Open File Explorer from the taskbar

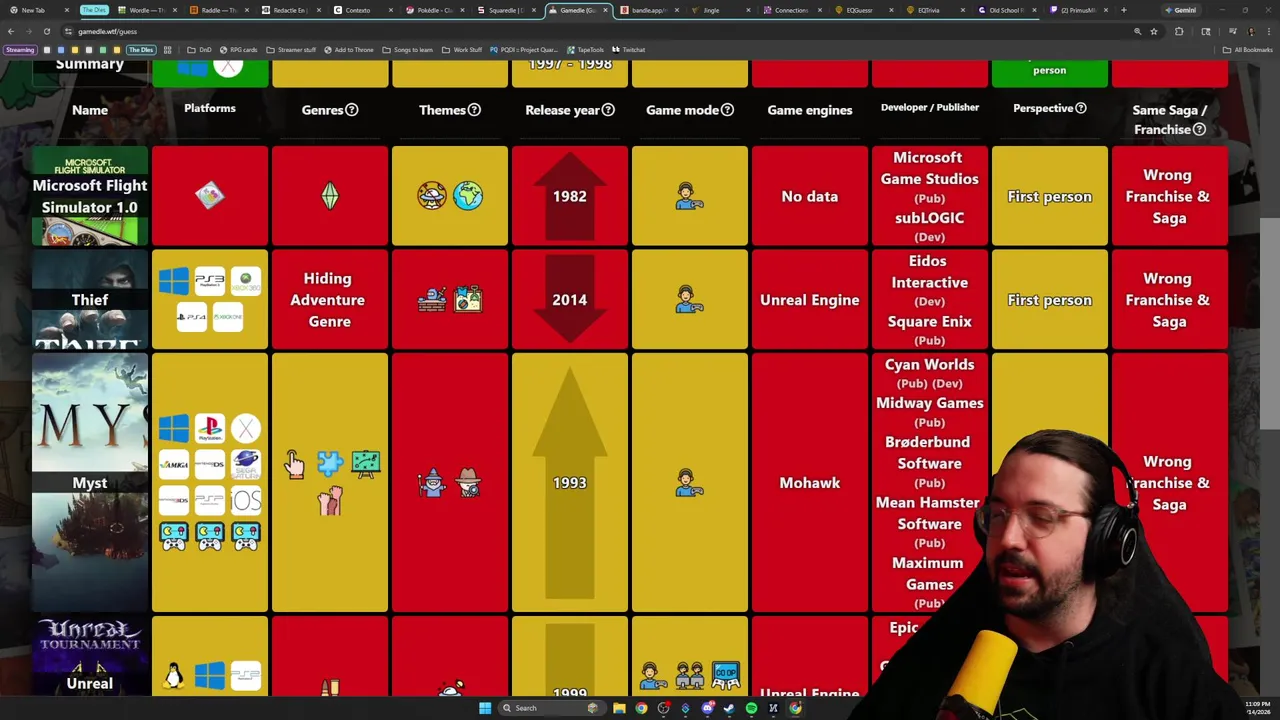[619, 708]
